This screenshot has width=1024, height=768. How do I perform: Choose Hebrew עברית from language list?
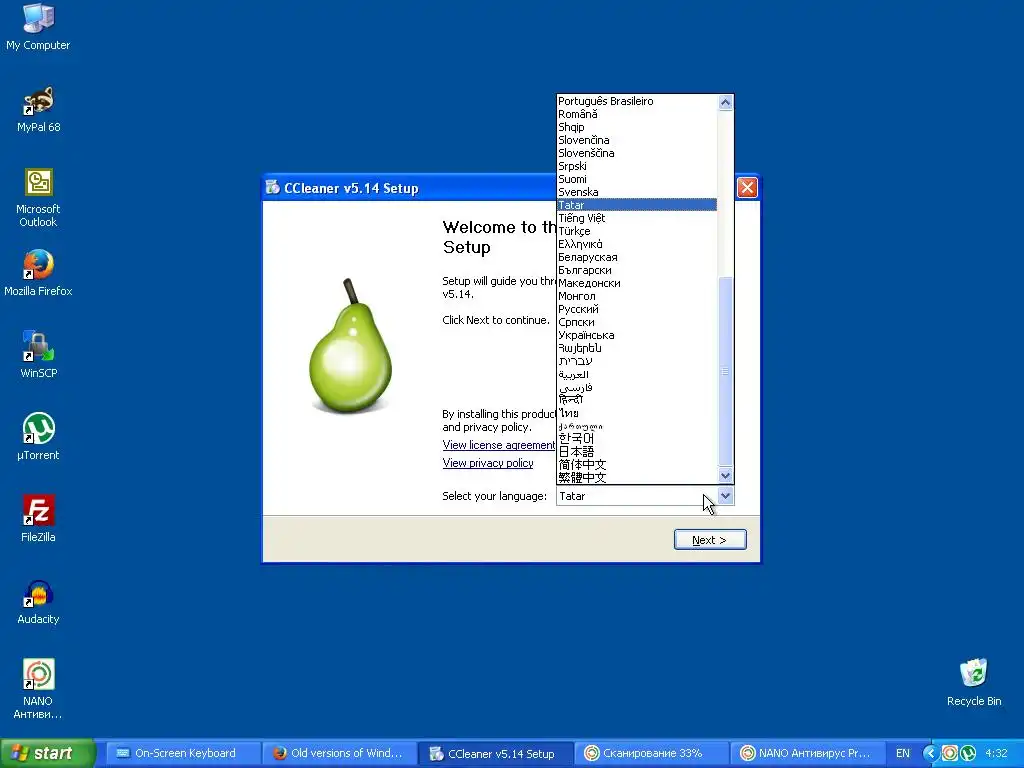pos(637,361)
